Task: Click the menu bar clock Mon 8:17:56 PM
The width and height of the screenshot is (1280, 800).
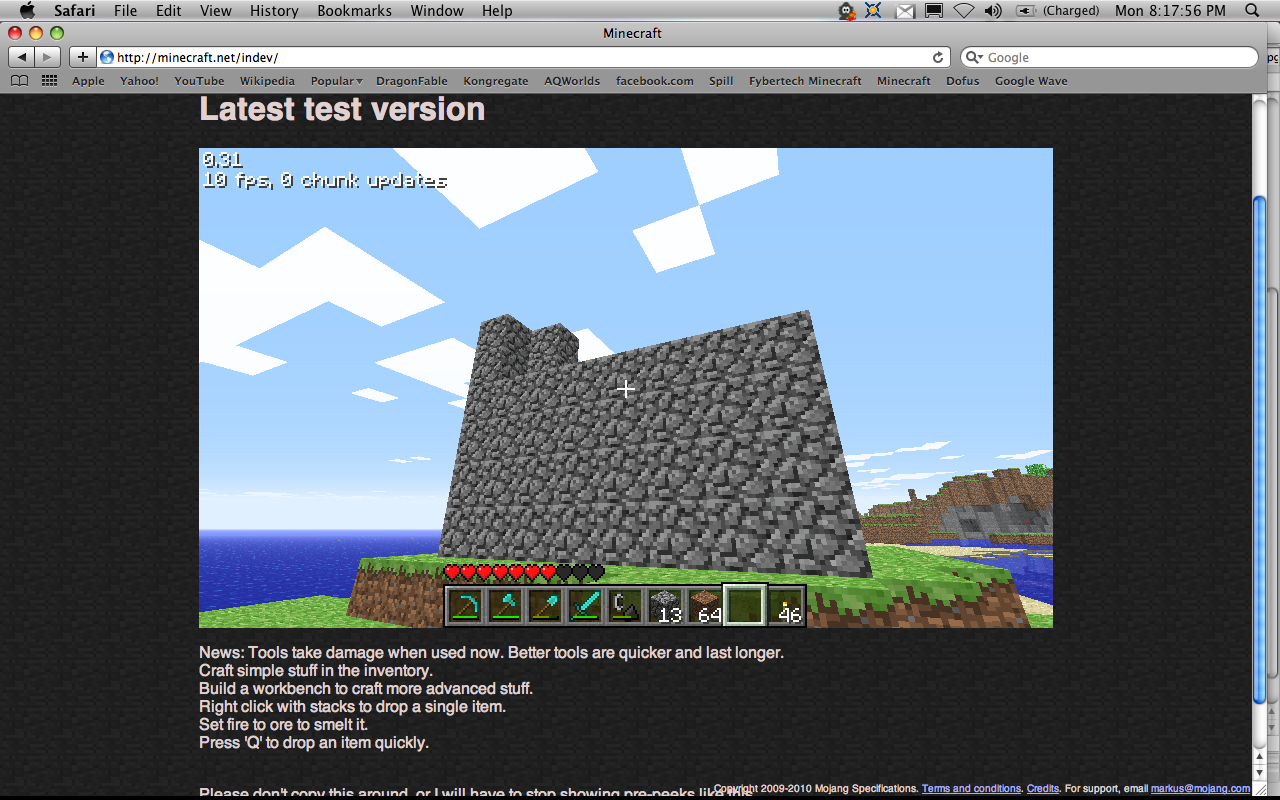Action: tap(1170, 10)
